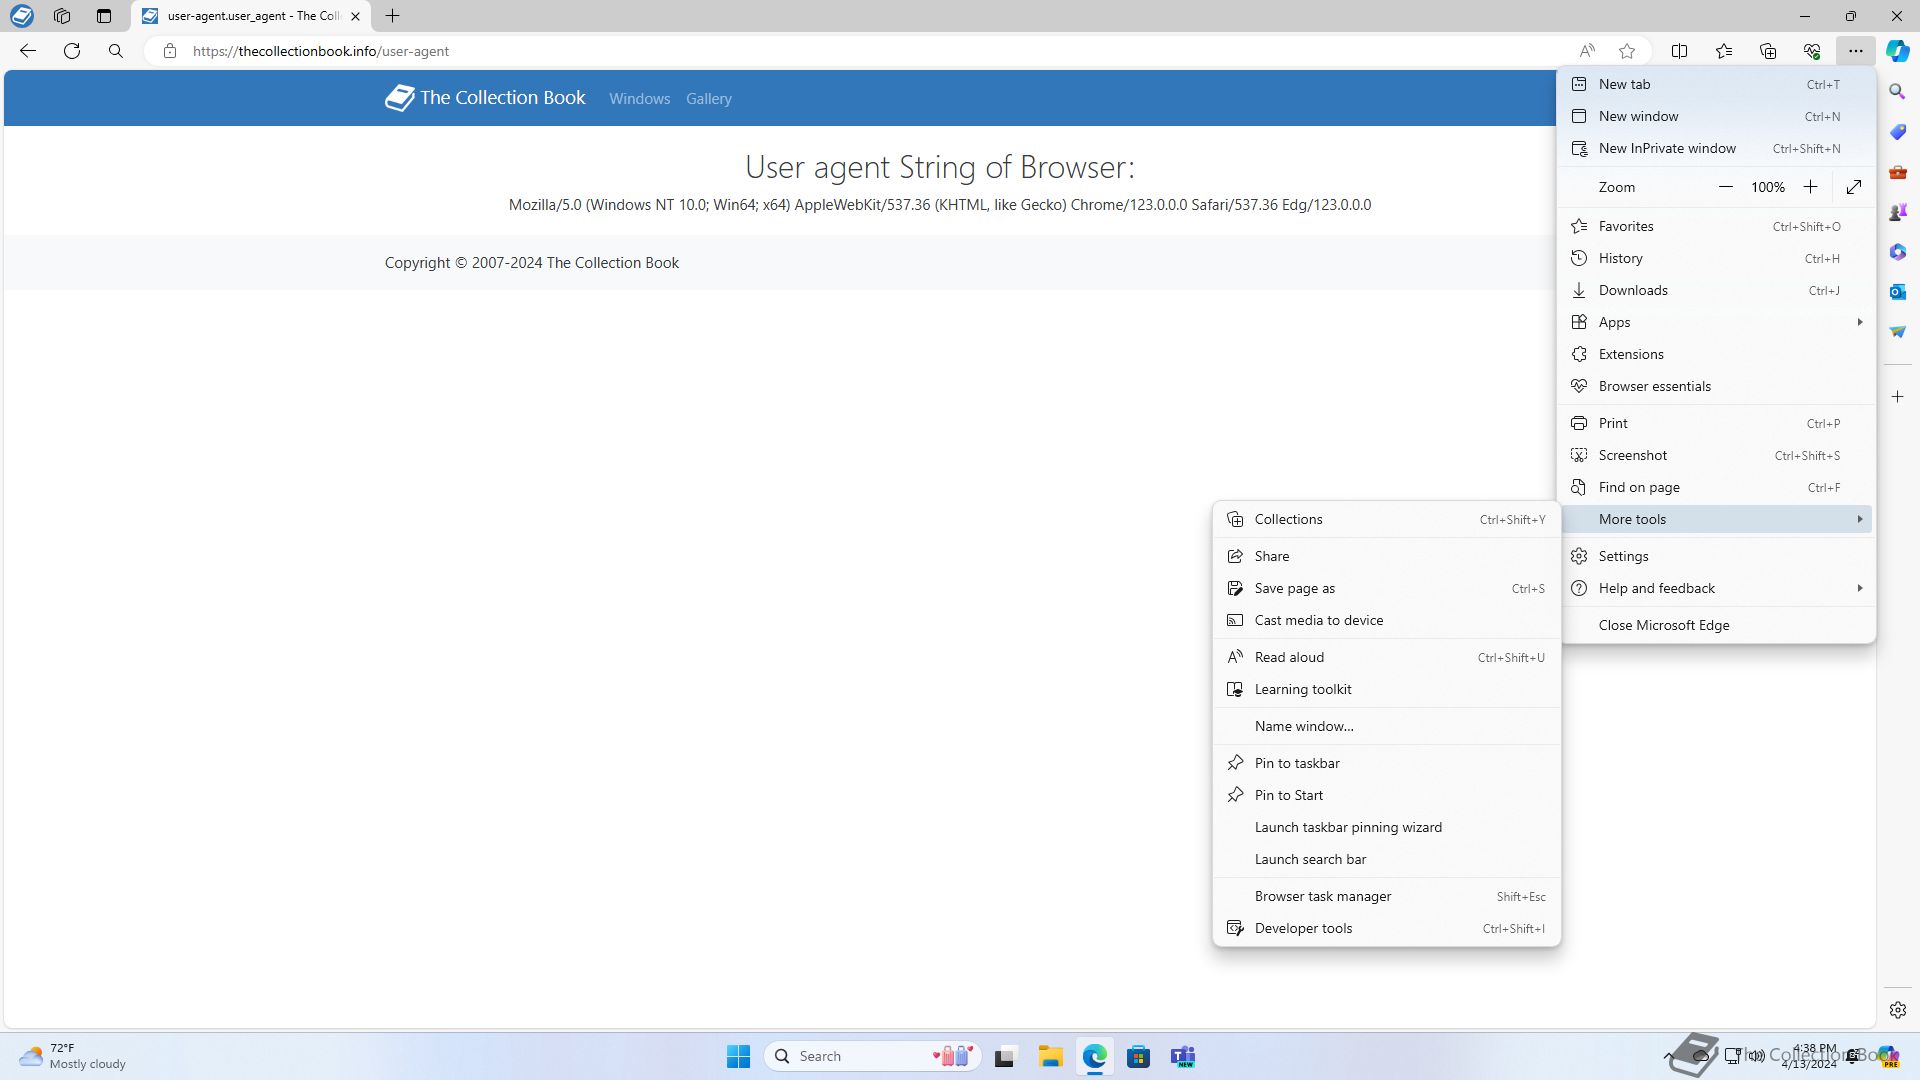Open the sidebar Shopping tag icon

point(1898,132)
